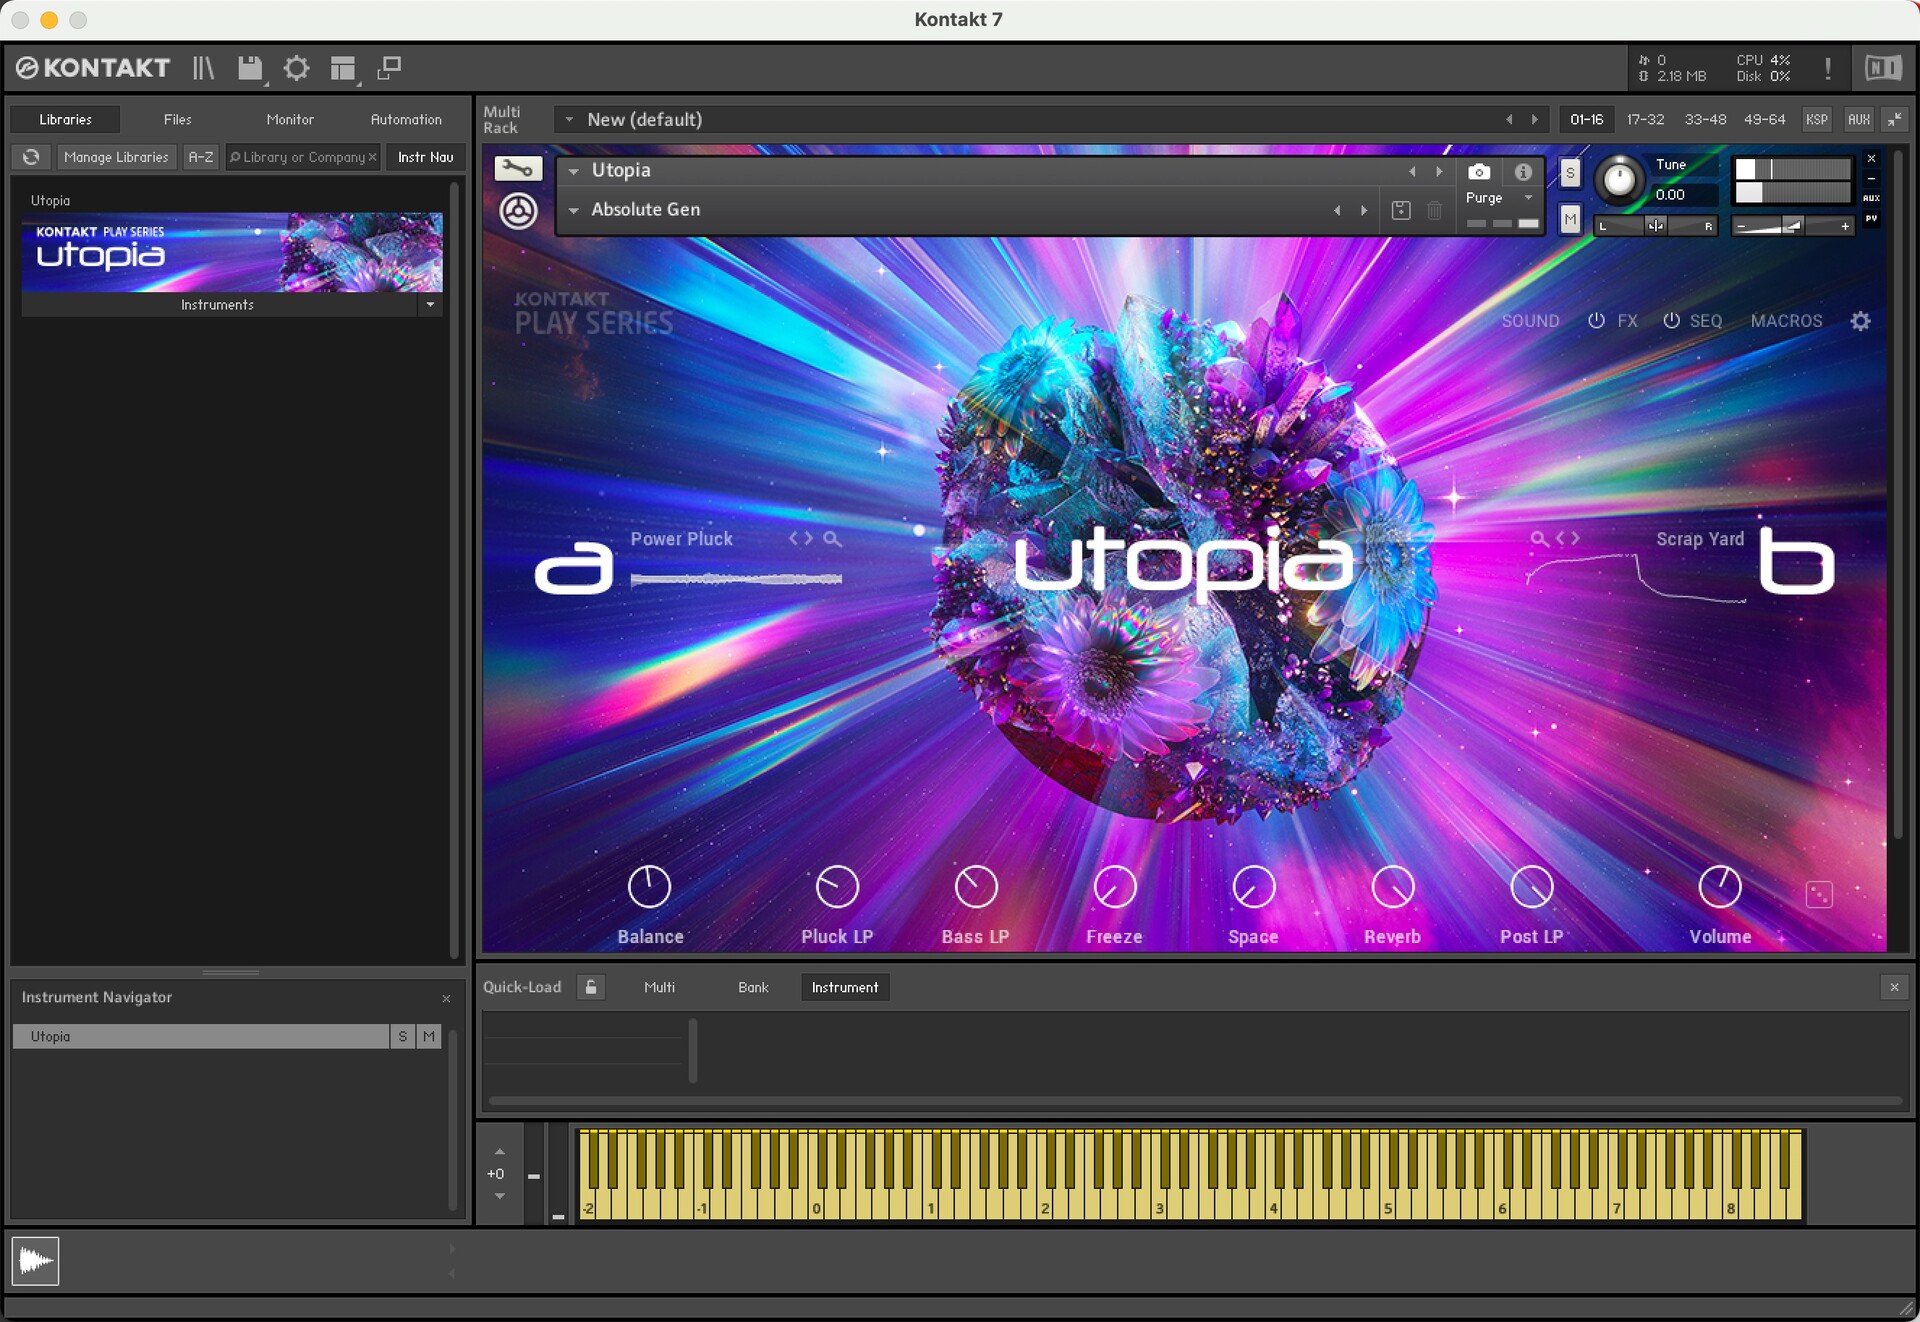Viewport: 1920px width, 1322px height.
Task: Open sound B browser magnifier icon
Action: click(1538, 539)
